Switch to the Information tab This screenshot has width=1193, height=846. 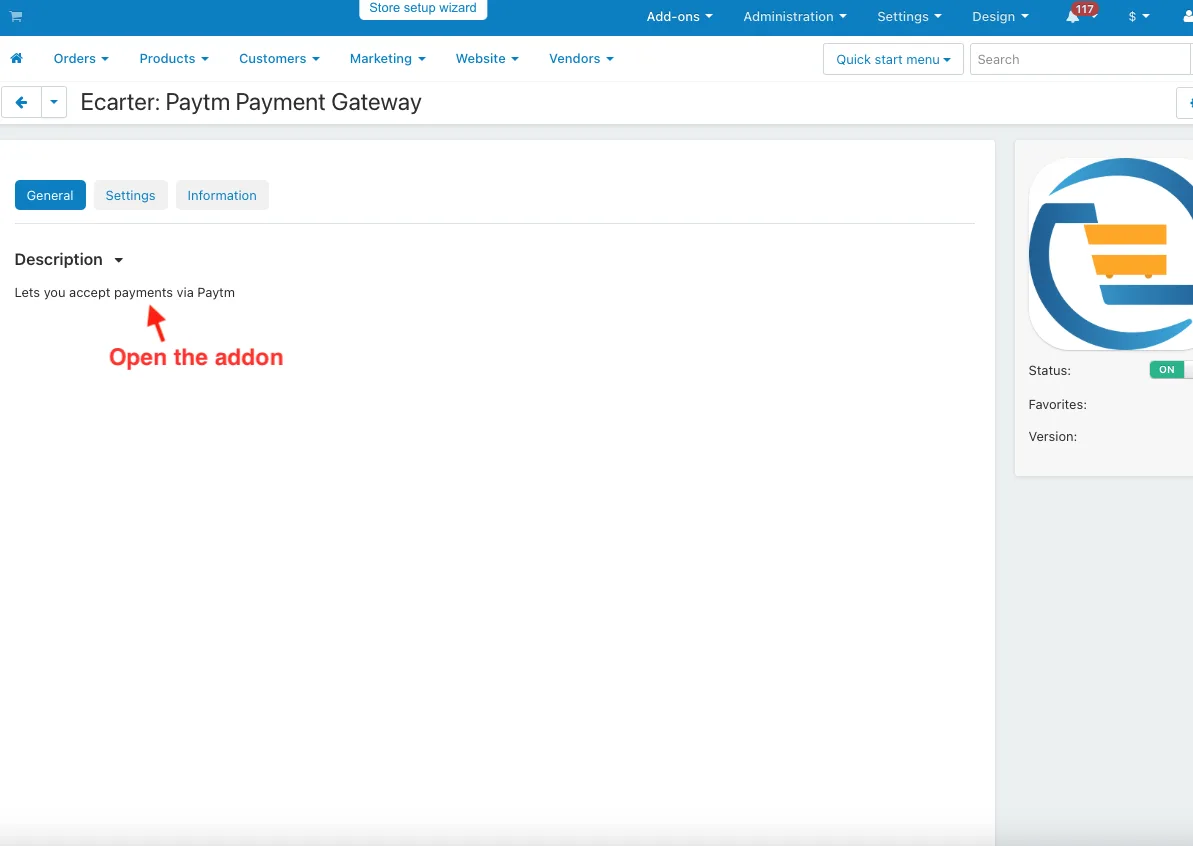[222, 196]
